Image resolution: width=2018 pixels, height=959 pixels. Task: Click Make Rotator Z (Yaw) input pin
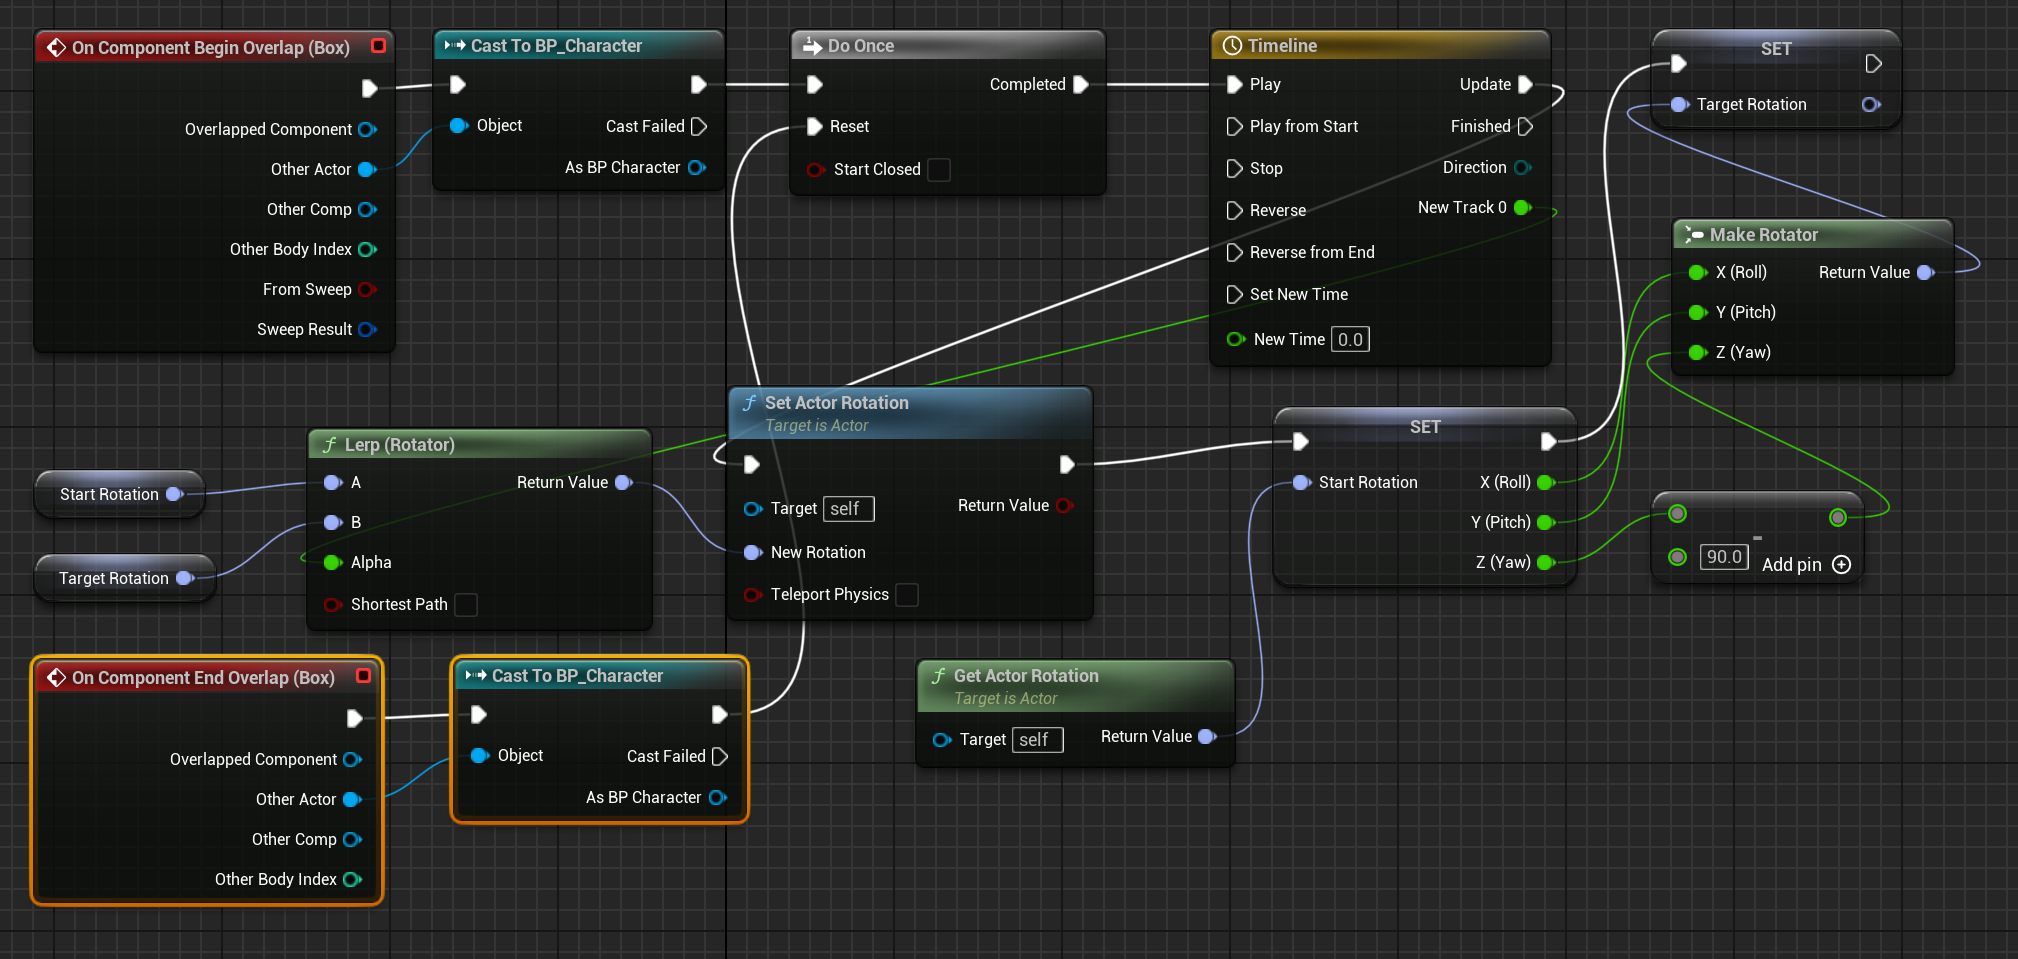click(1697, 353)
